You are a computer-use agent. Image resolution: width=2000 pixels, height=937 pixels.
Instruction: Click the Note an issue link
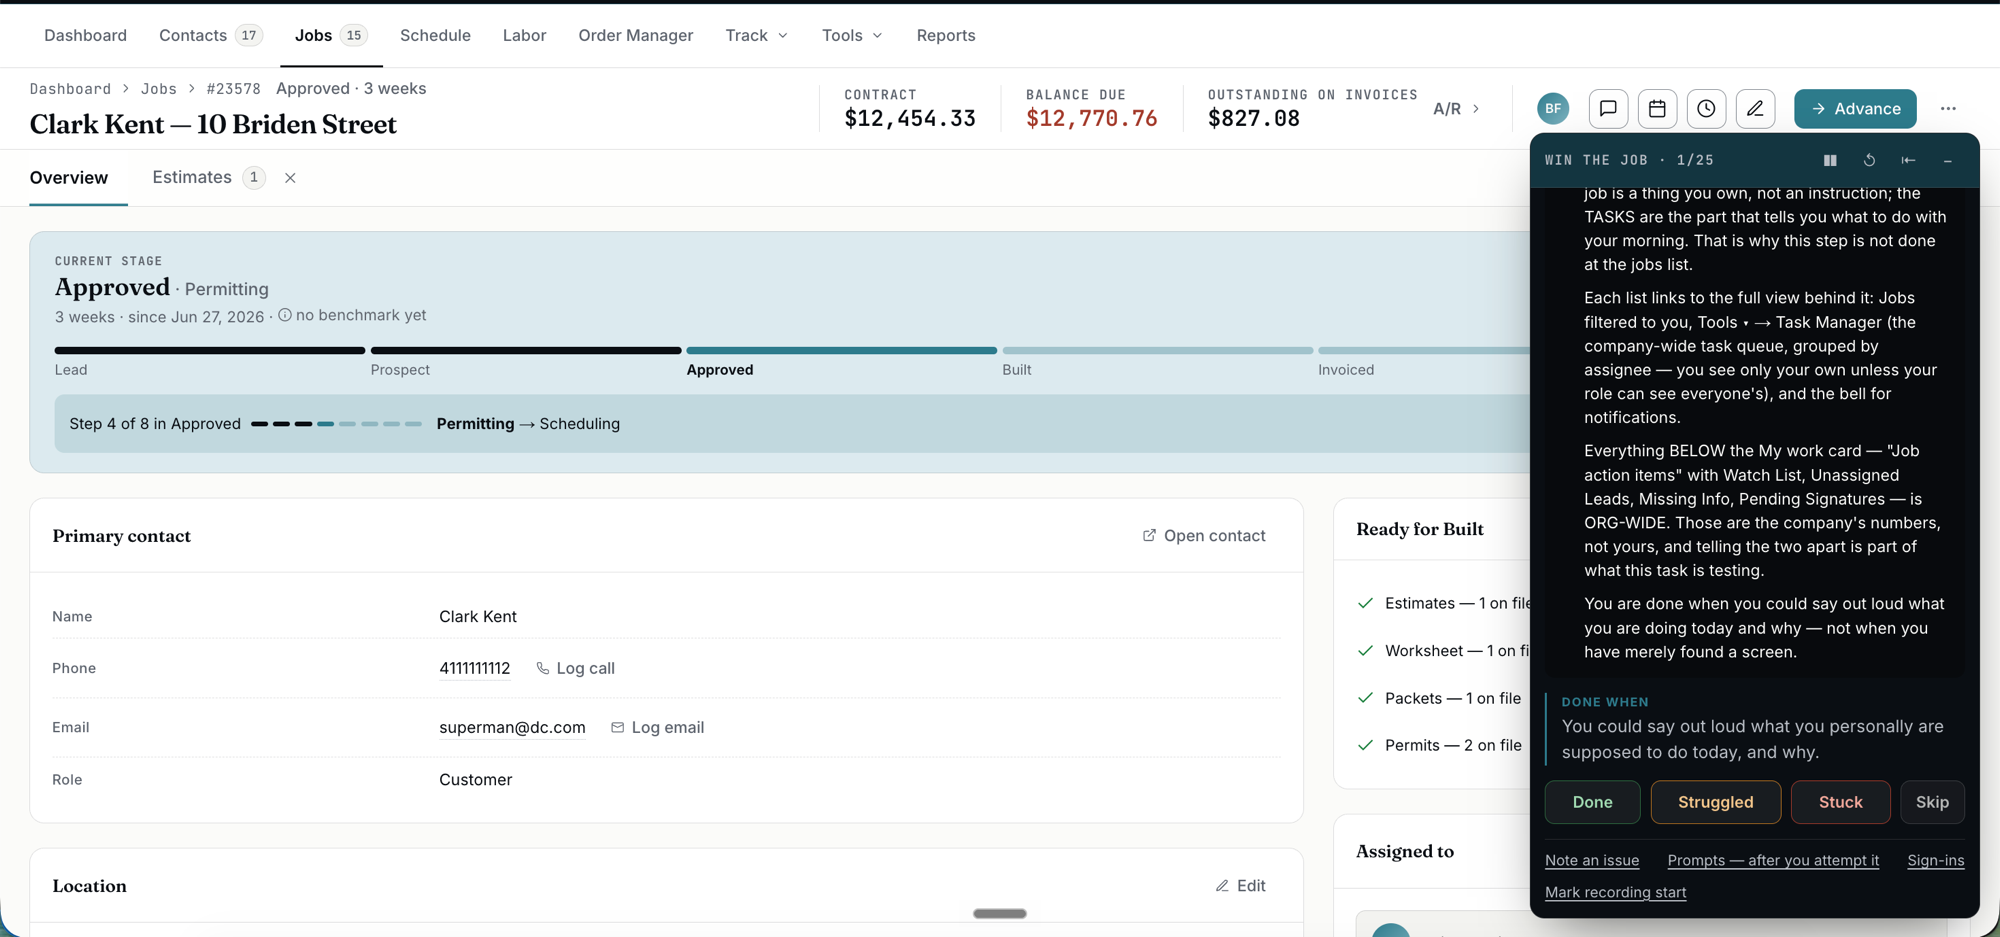[x=1592, y=860]
